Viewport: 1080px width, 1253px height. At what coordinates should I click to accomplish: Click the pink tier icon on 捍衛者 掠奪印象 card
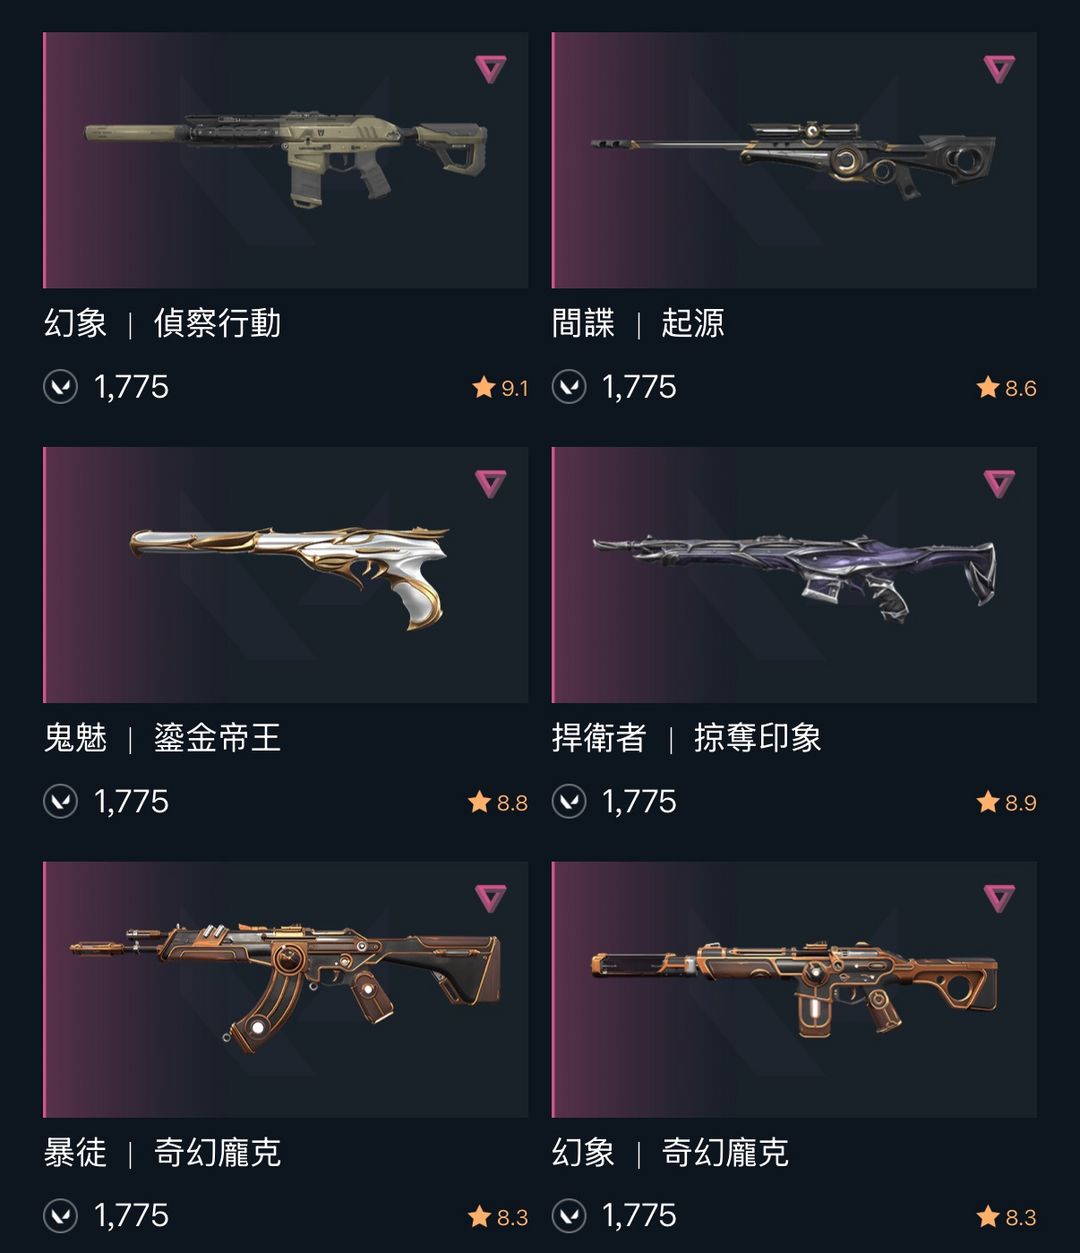(999, 484)
